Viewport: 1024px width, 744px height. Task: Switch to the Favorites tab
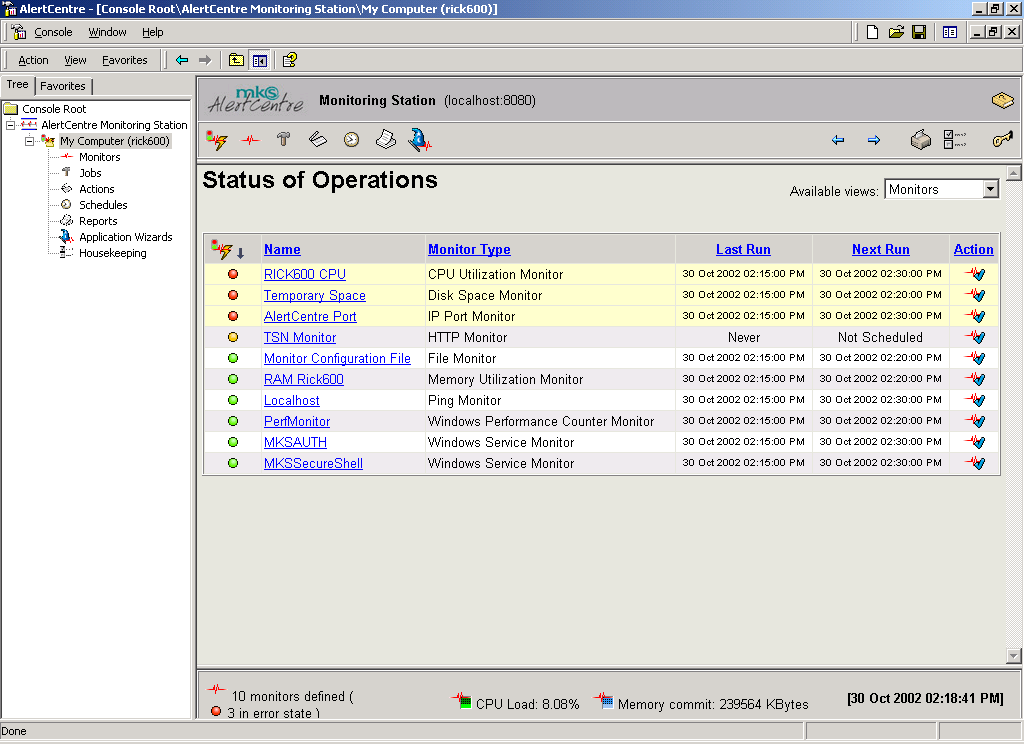point(63,86)
